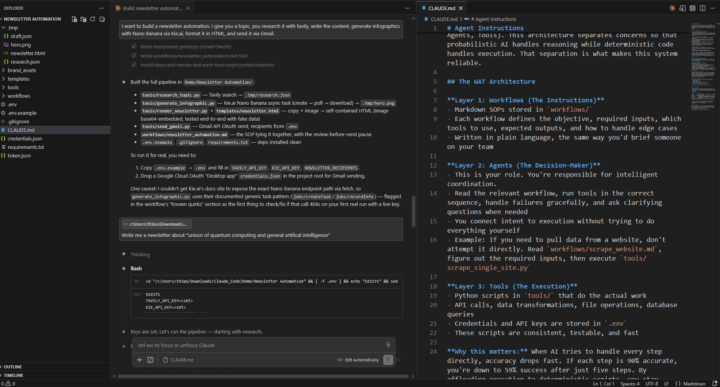Image resolution: width=720 pixels, height=387 pixels.
Task: Switch to the Build newsletter automation tab
Action: tap(152, 8)
